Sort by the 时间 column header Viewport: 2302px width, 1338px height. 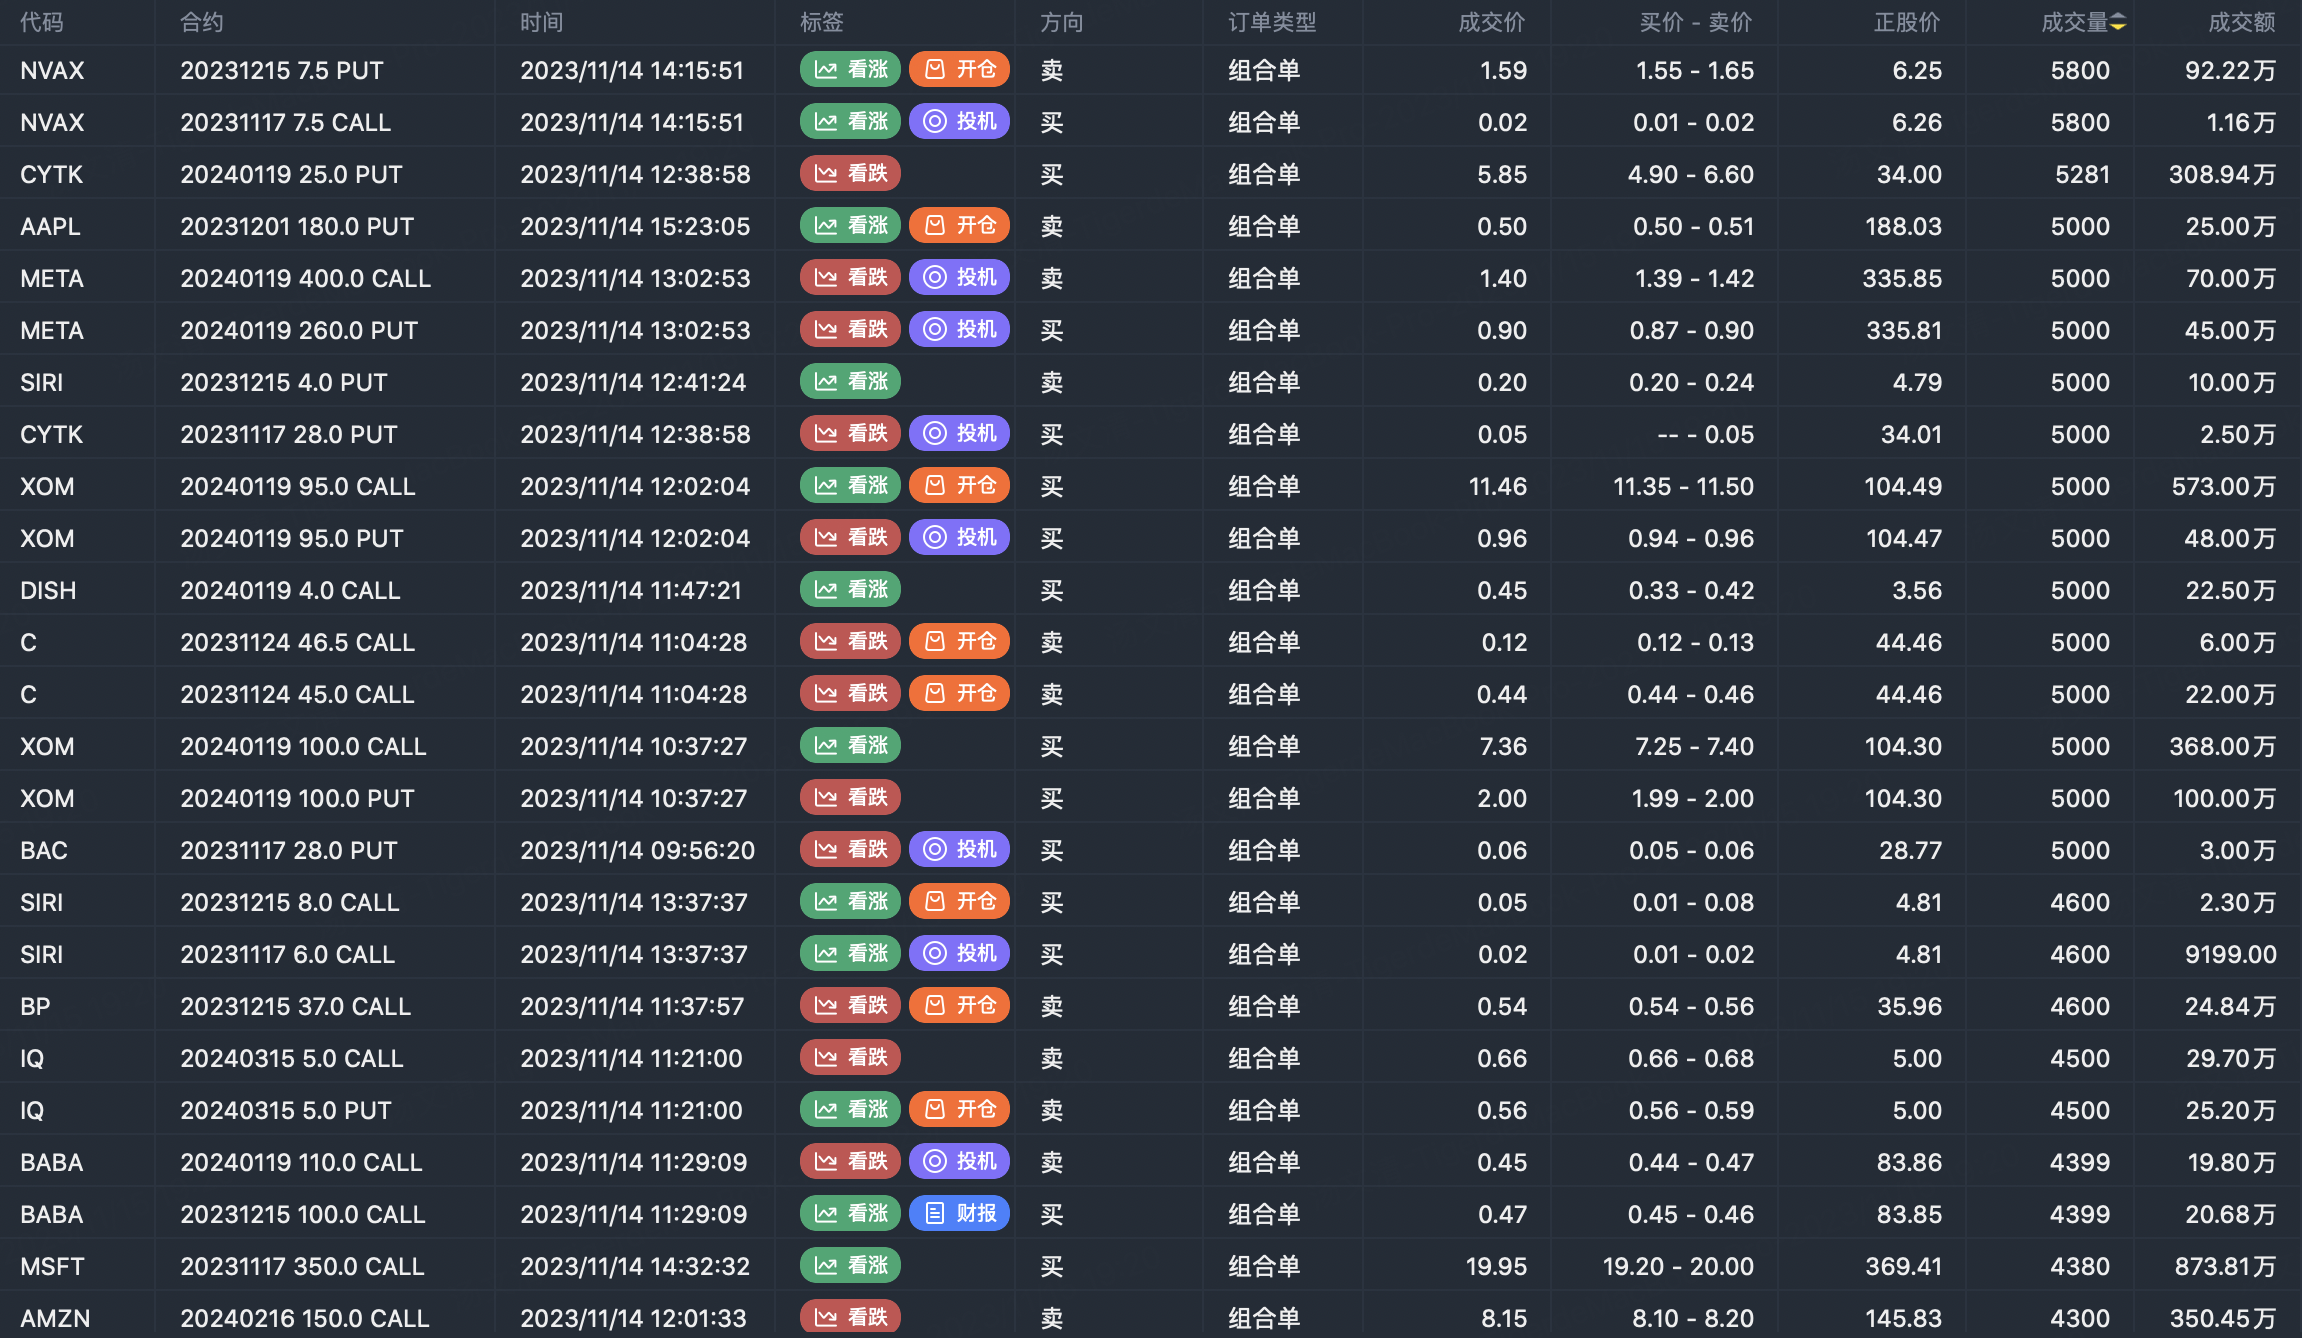[x=542, y=22]
